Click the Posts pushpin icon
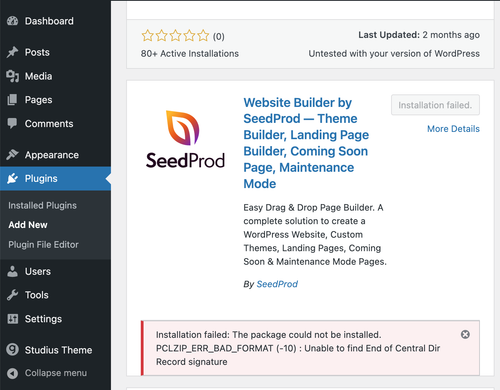Viewport: 500px width, 390px height. pos(13,52)
